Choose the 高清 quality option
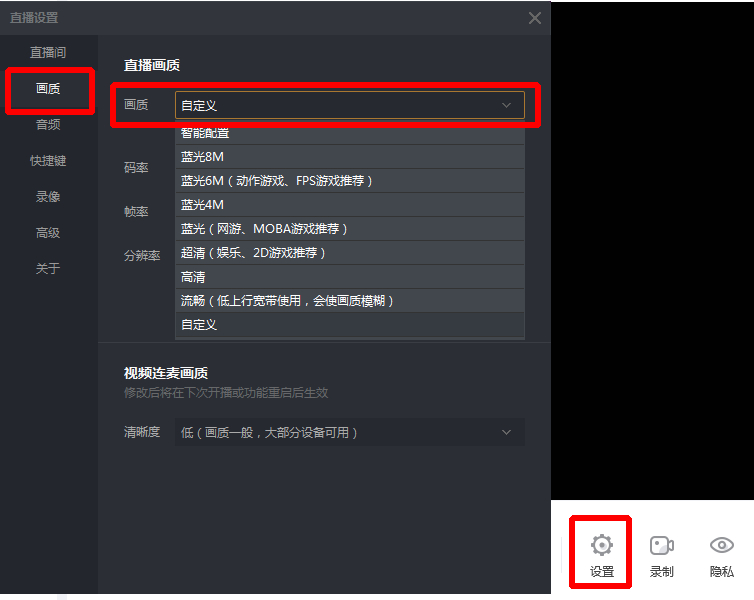This screenshot has height=600, width=754. click(x=350, y=277)
